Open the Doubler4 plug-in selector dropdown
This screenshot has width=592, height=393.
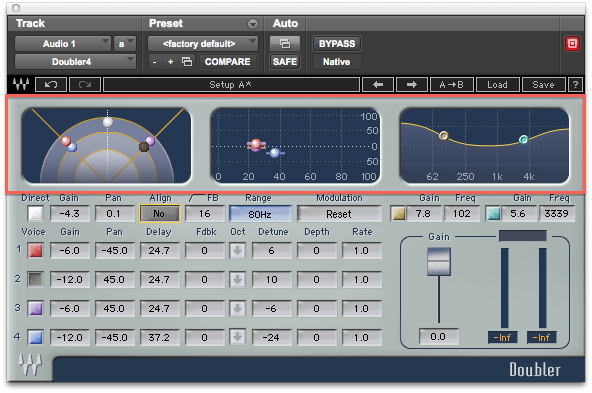pyautogui.click(x=75, y=62)
